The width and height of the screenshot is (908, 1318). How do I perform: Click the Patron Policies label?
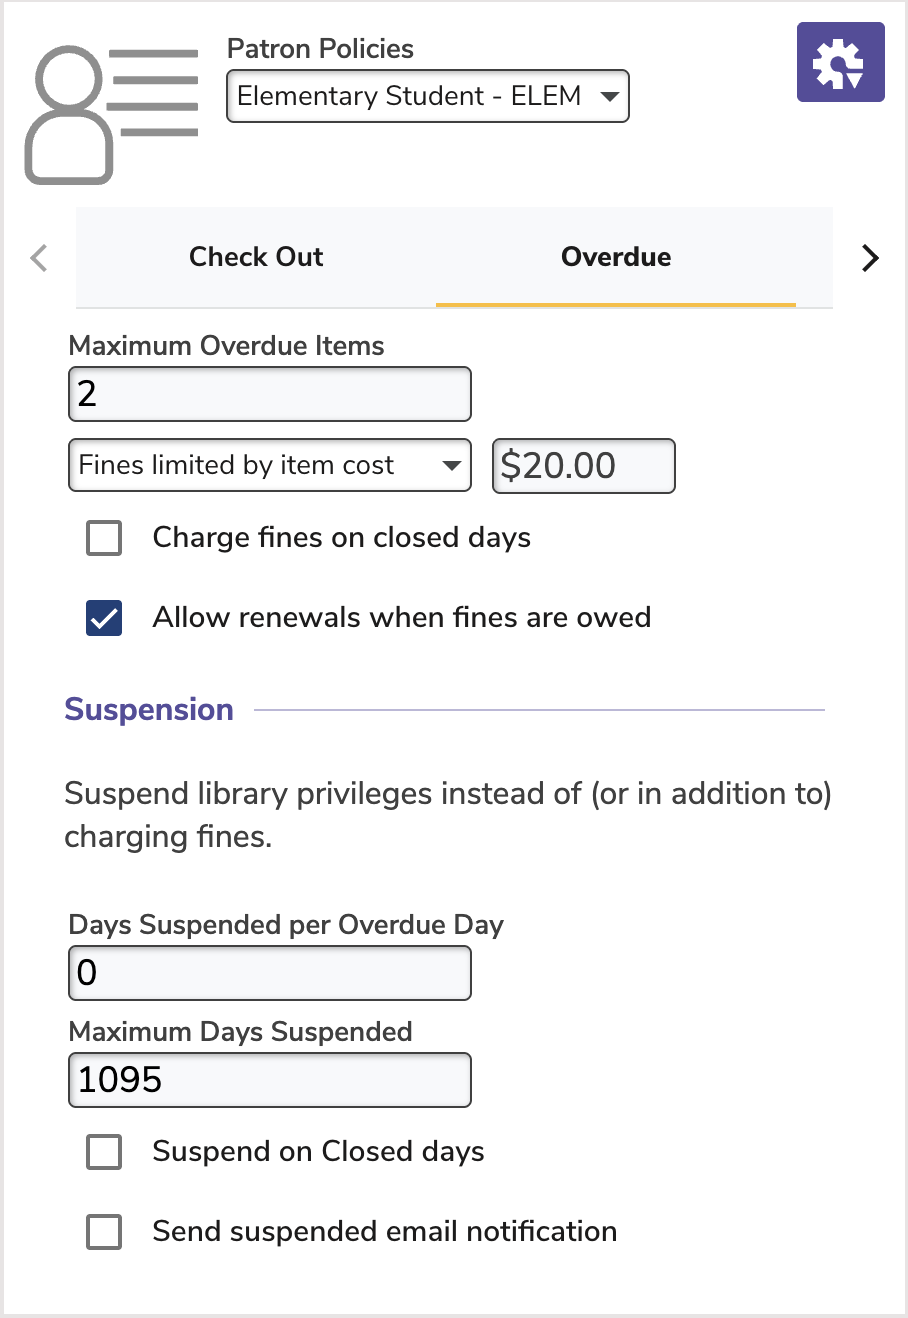pyautogui.click(x=320, y=49)
